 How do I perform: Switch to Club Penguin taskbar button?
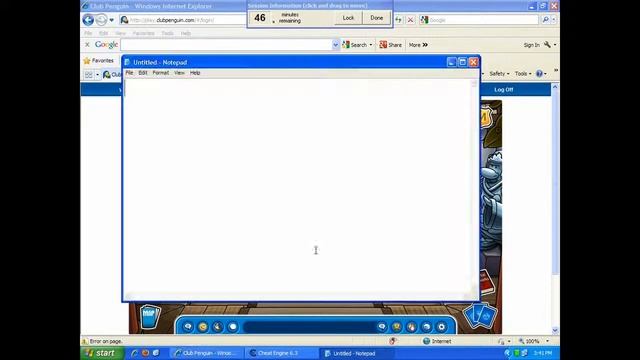point(206,353)
